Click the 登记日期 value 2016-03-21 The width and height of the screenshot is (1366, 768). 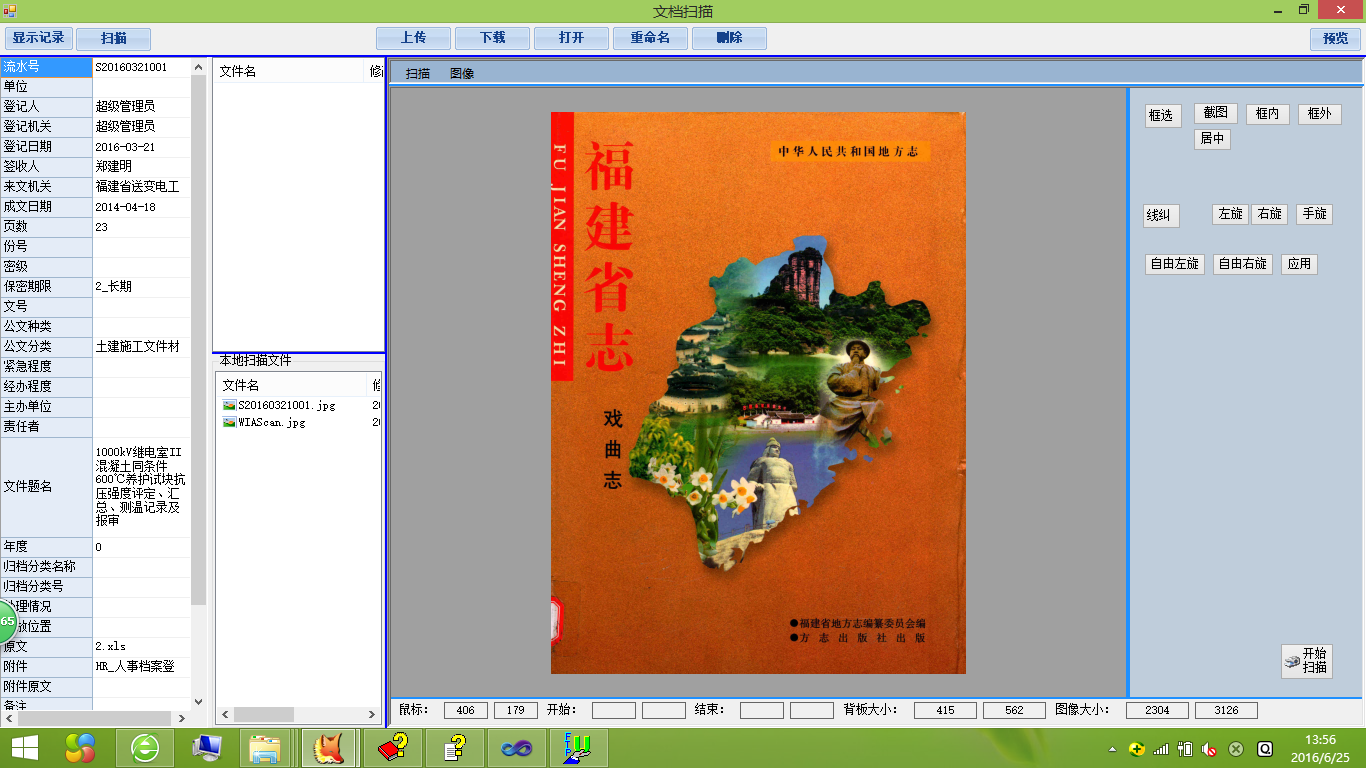(141, 147)
